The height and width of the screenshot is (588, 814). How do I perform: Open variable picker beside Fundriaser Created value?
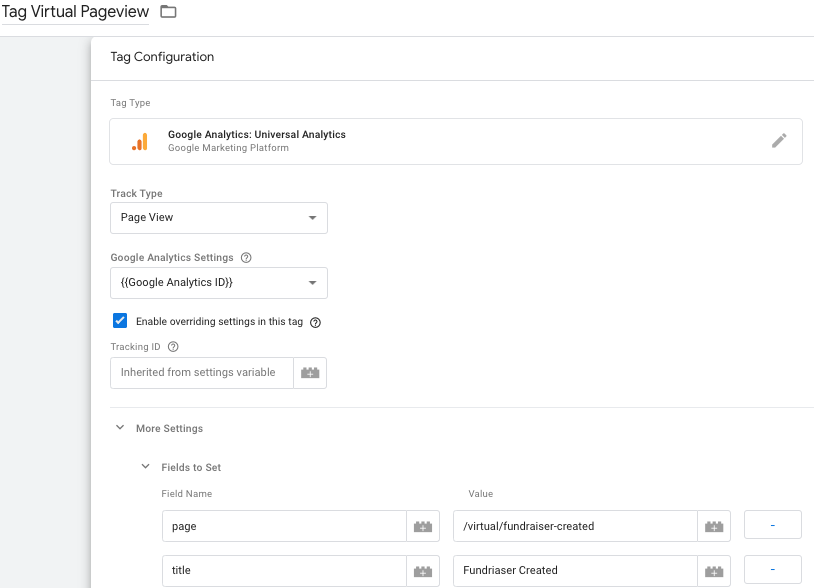coord(714,571)
